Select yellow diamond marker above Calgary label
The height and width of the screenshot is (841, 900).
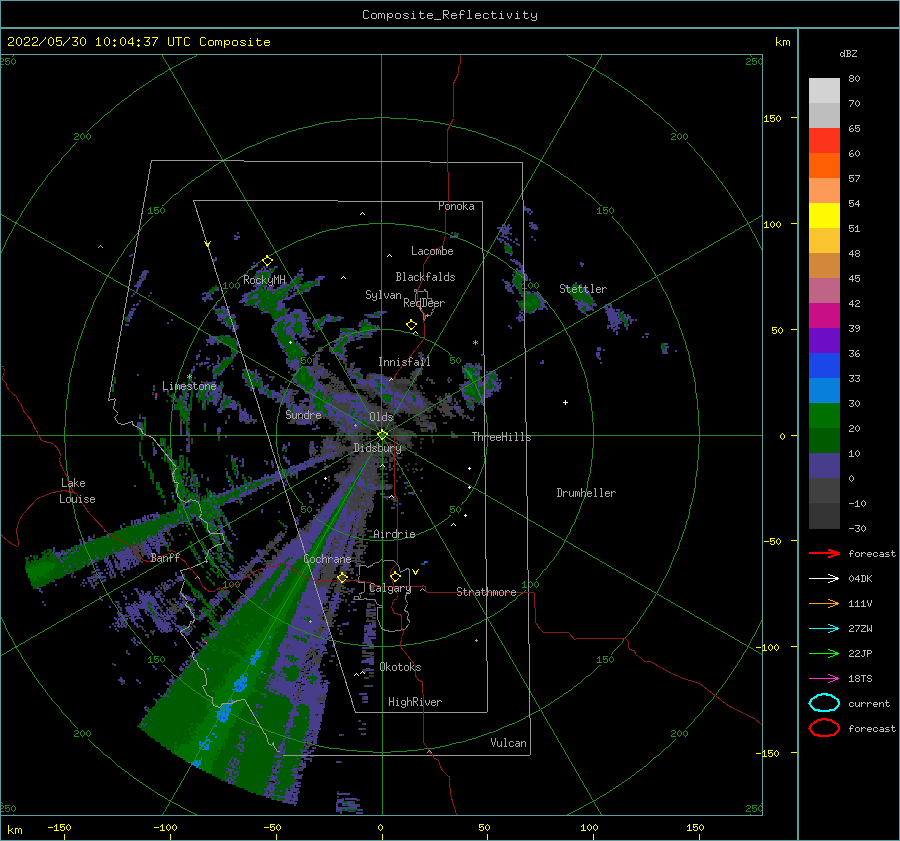(x=395, y=576)
